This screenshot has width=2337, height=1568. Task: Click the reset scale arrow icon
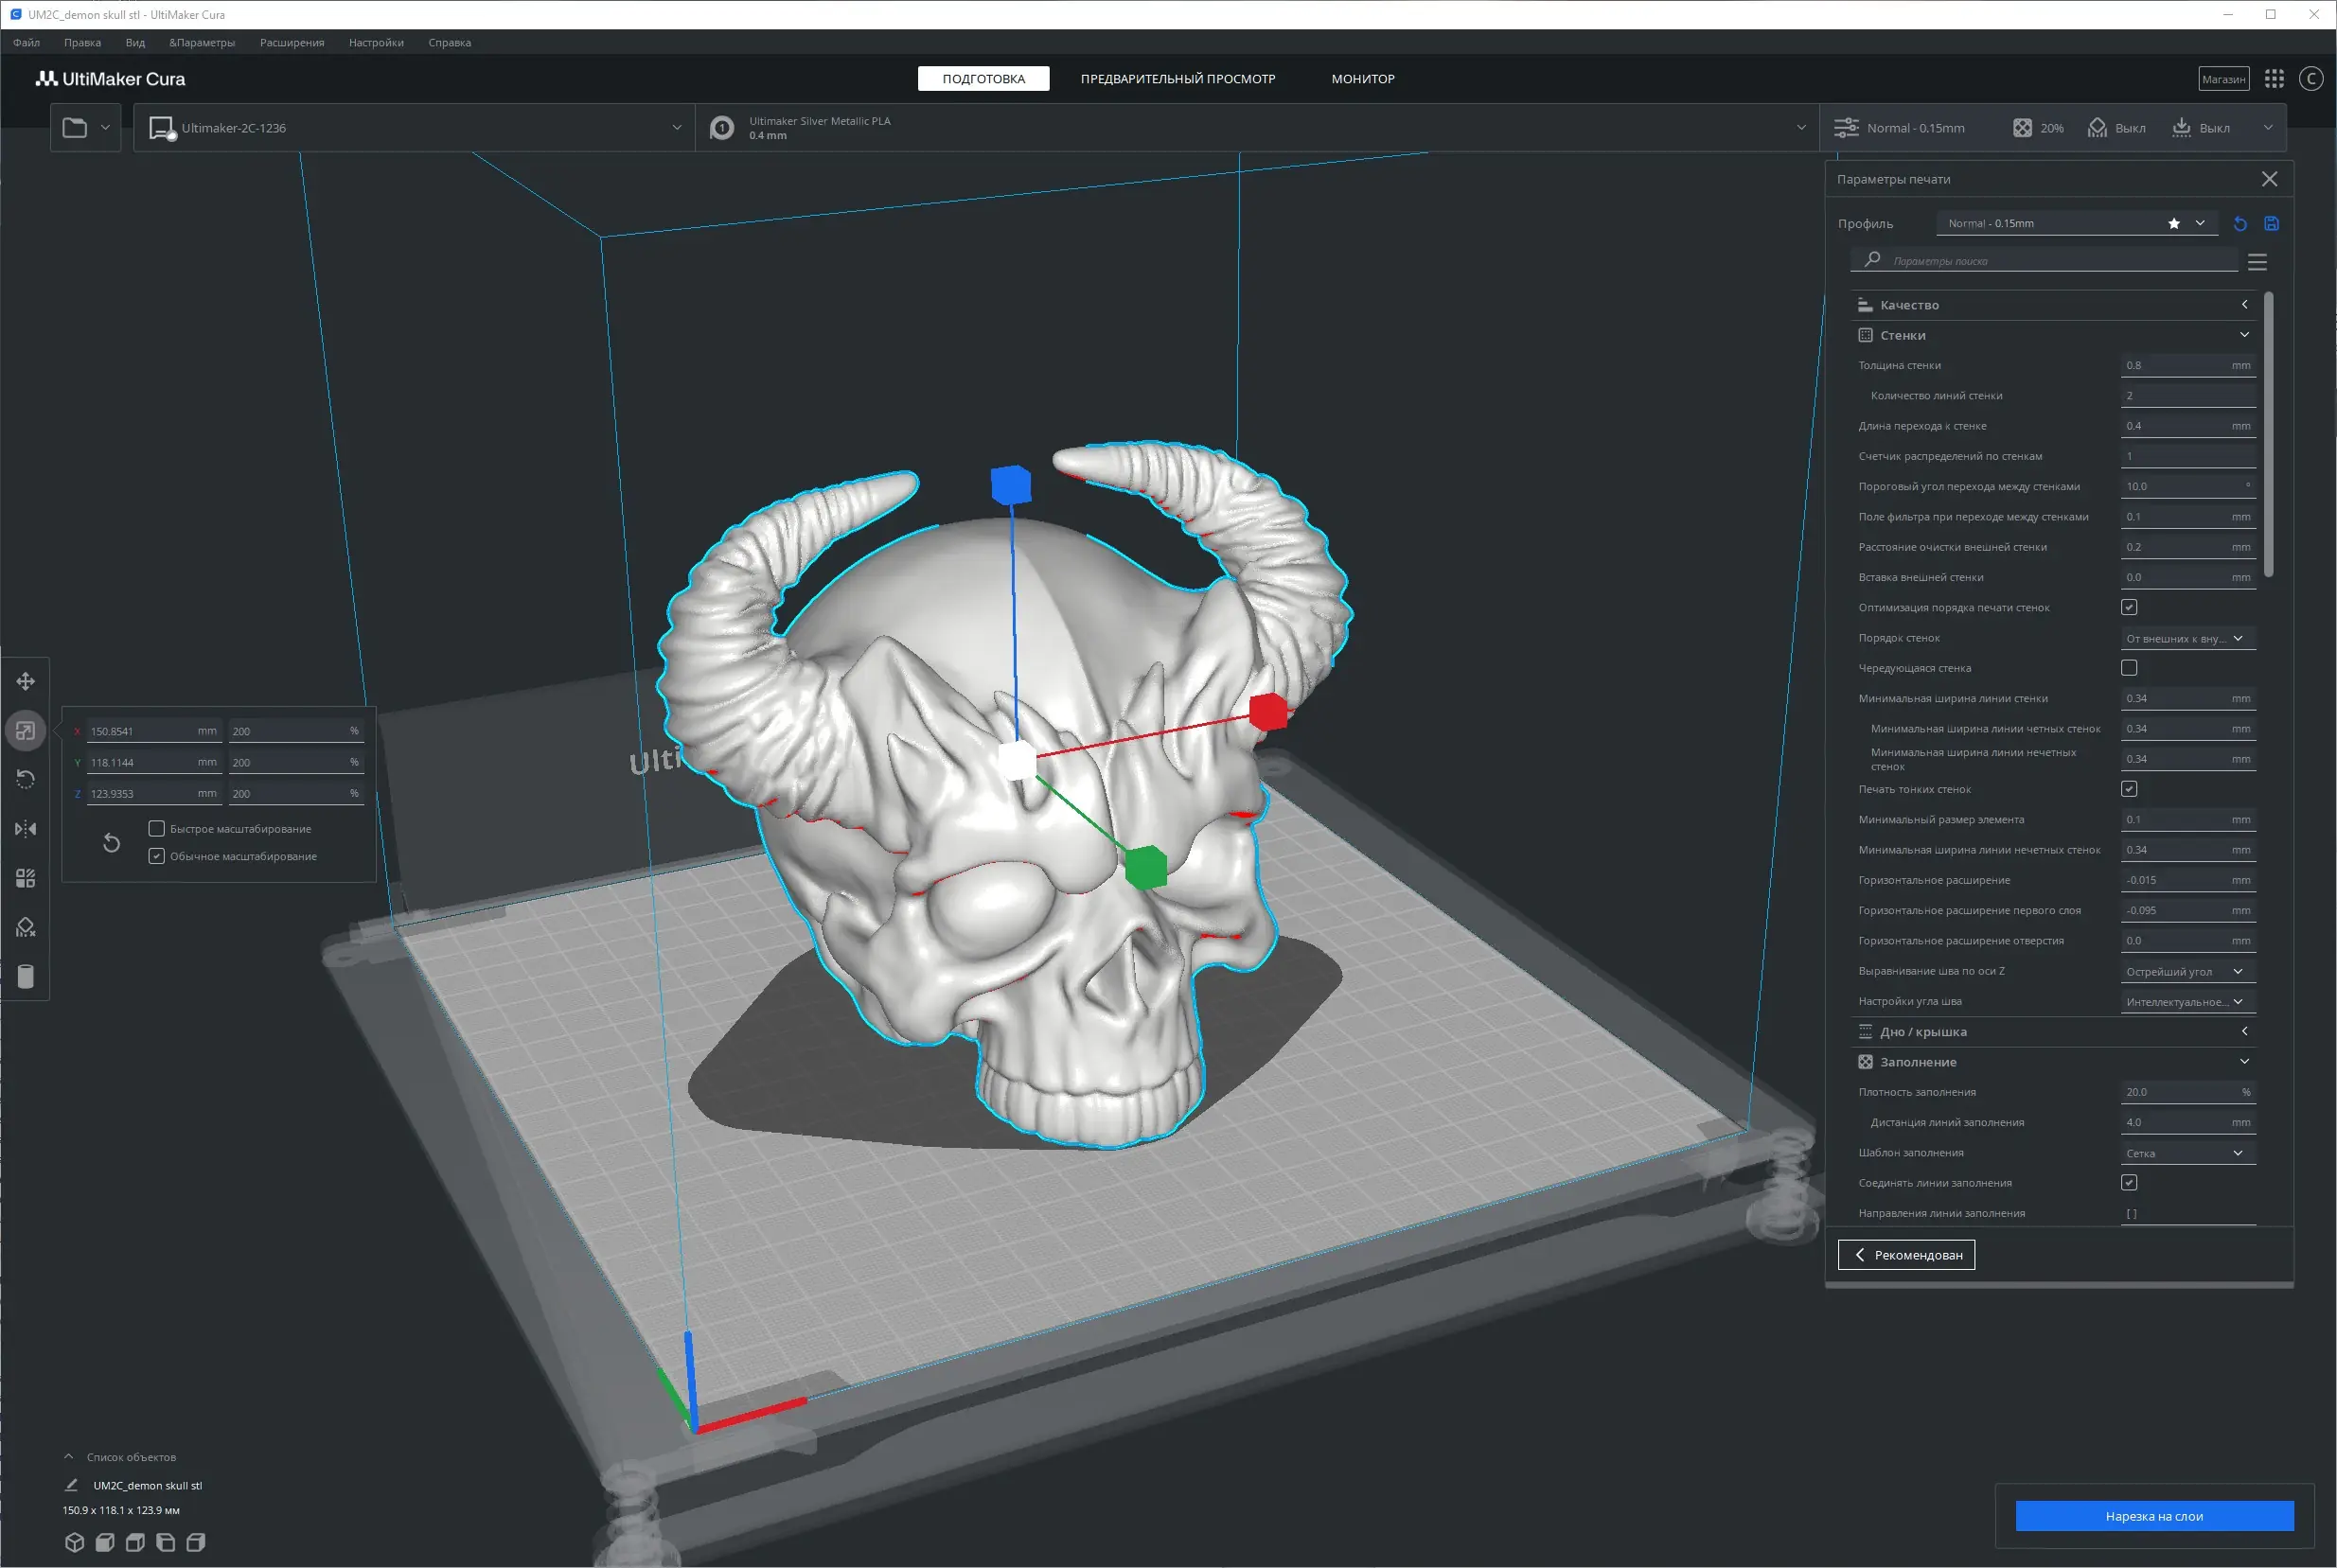tap(112, 843)
